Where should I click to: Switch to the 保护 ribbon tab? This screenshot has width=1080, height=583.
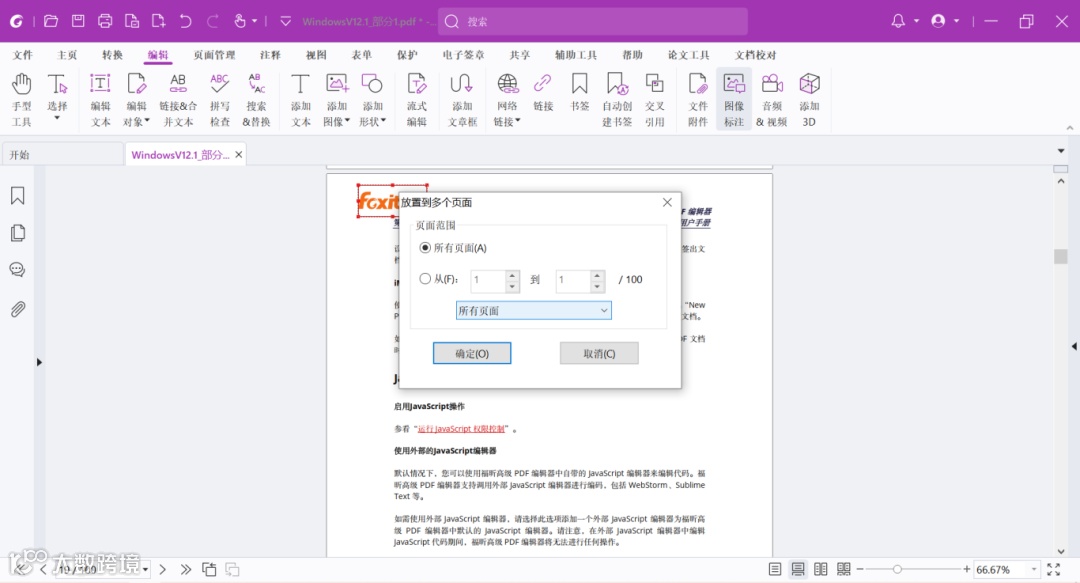tap(407, 55)
